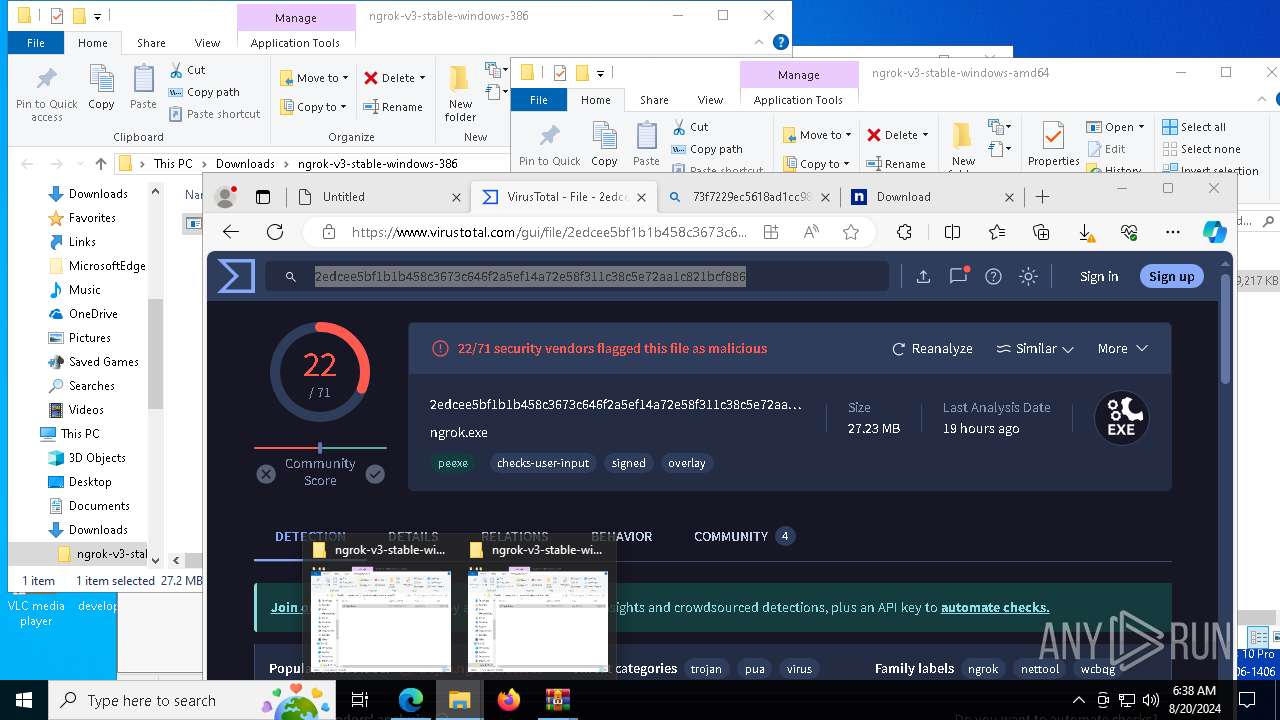Open the COMMUNITY tab on VirusTotal
Viewport: 1280px width, 720px height.
744,537
